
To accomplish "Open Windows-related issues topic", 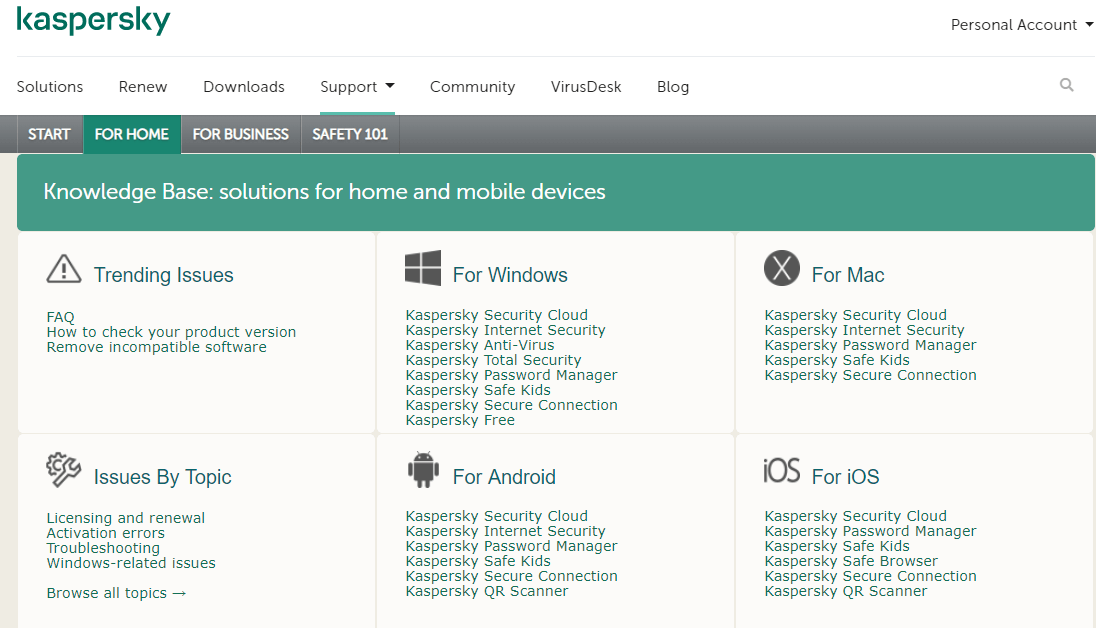I will click(131, 563).
